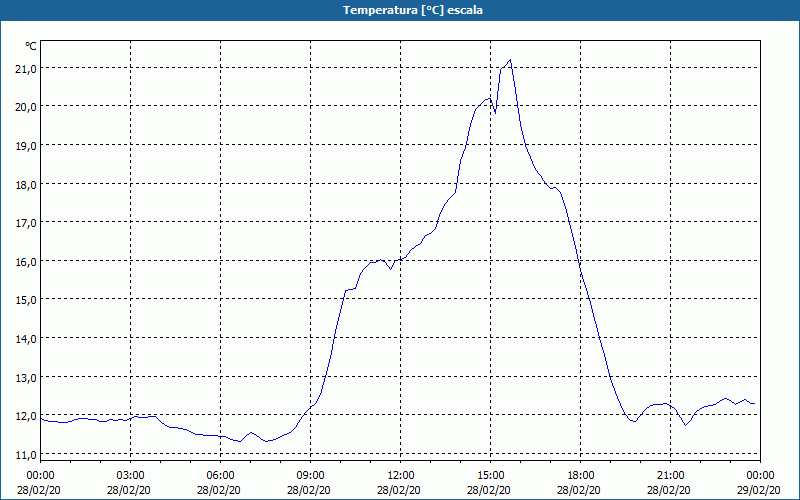Viewport: 800px width, 500px height.
Task: Click the 18:00 time label
Action: pos(581,476)
